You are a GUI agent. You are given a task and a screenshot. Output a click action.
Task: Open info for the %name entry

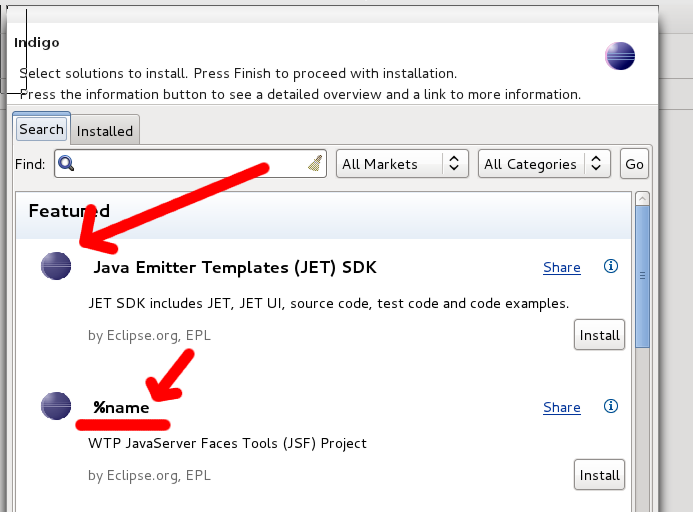[x=611, y=406]
